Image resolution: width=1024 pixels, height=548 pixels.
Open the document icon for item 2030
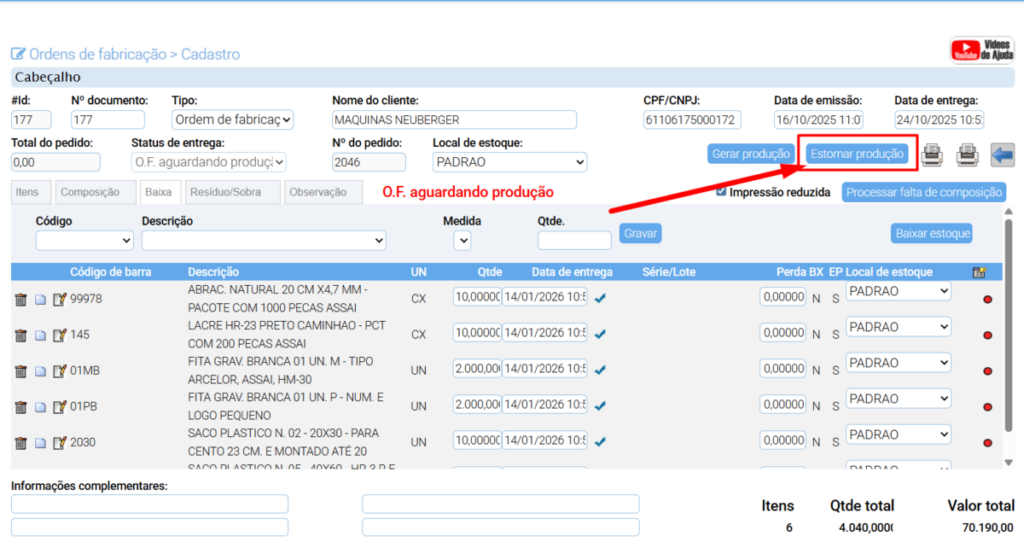pos(40,443)
